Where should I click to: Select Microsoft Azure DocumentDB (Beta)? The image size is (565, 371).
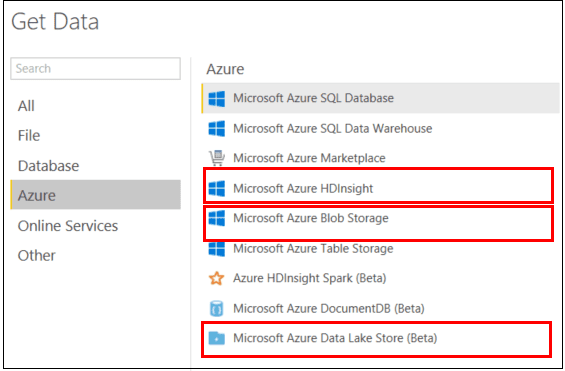click(x=329, y=309)
